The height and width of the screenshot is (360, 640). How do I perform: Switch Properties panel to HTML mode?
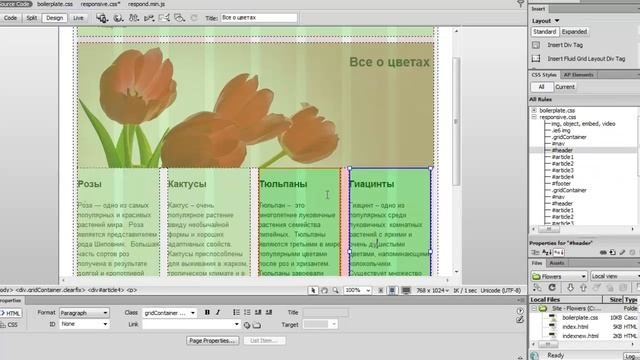pos(10,313)
